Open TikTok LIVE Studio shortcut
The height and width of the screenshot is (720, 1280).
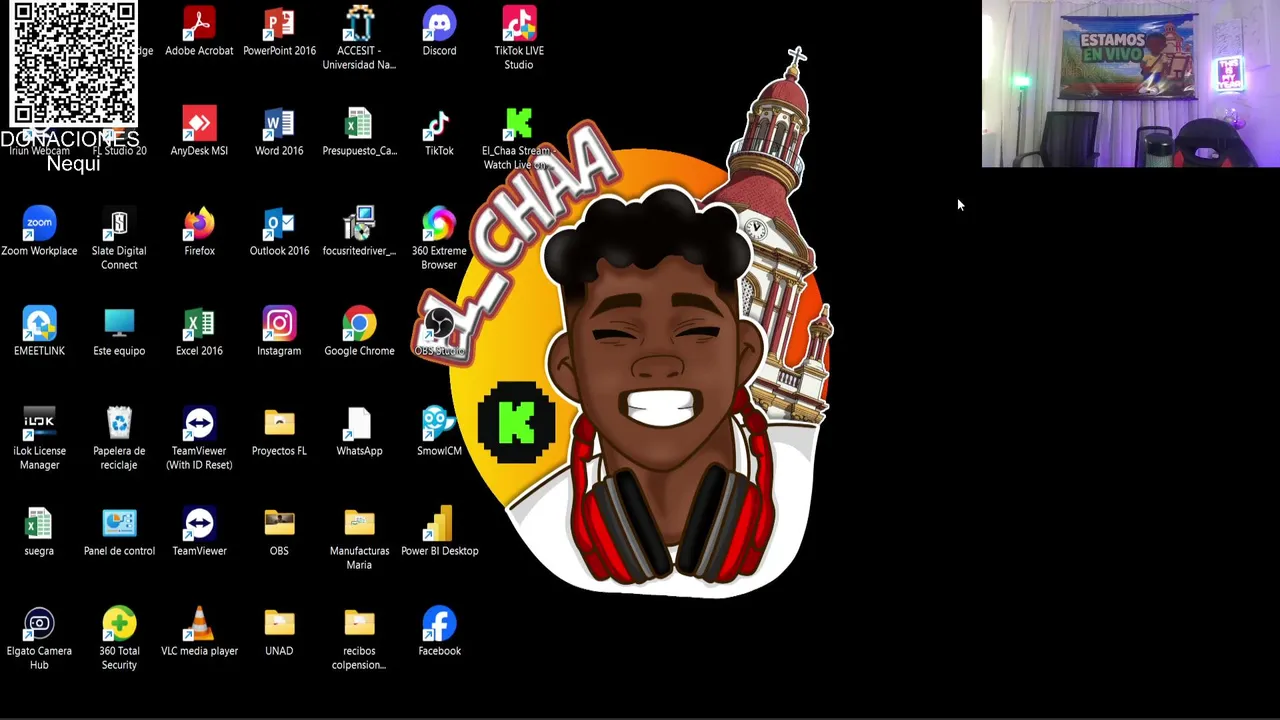click(518, 39)
